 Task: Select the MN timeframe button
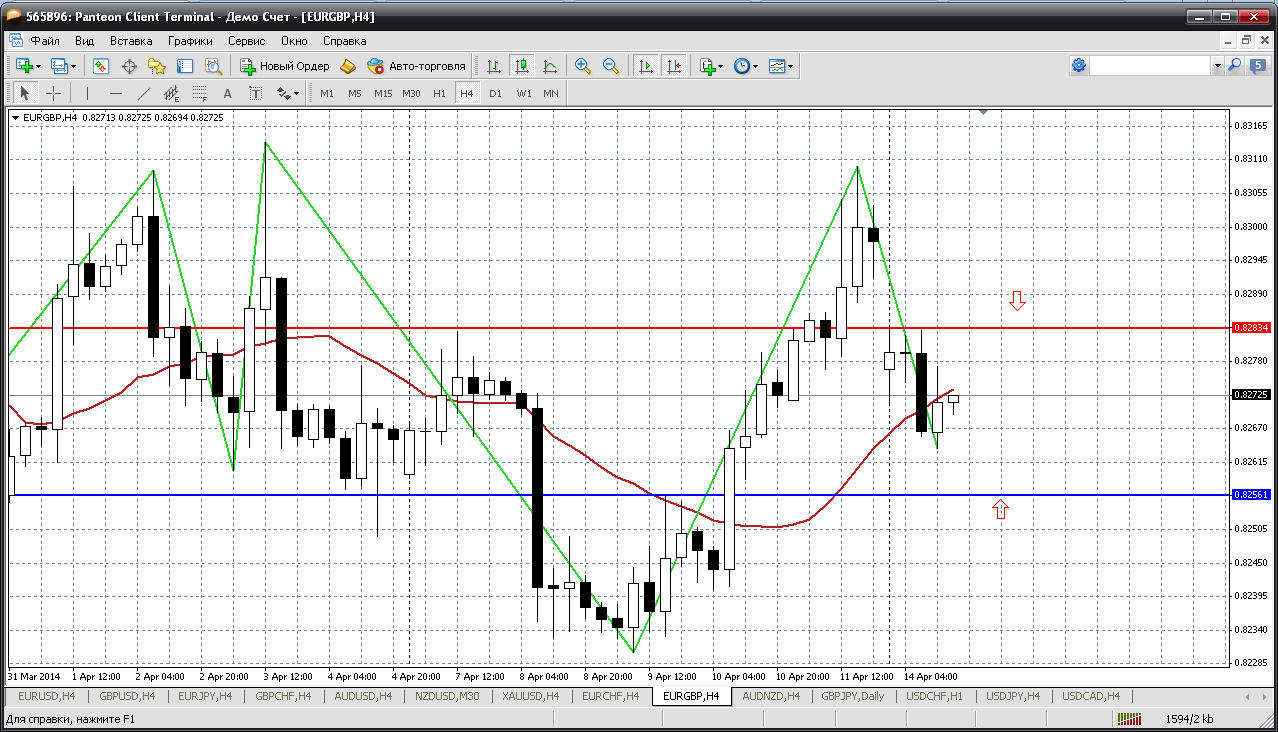(551, 93)
